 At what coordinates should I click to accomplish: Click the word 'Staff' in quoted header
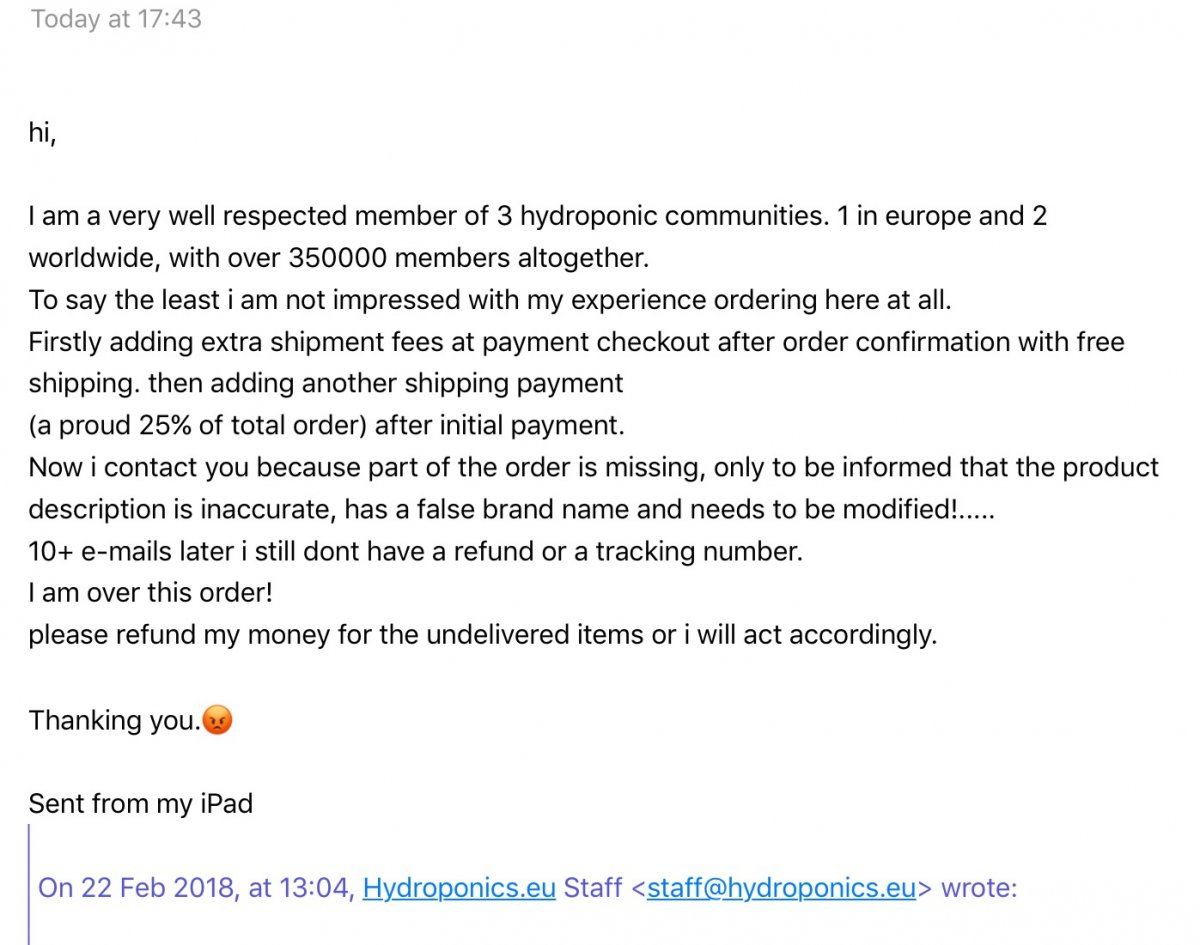(x=593, y=887)
